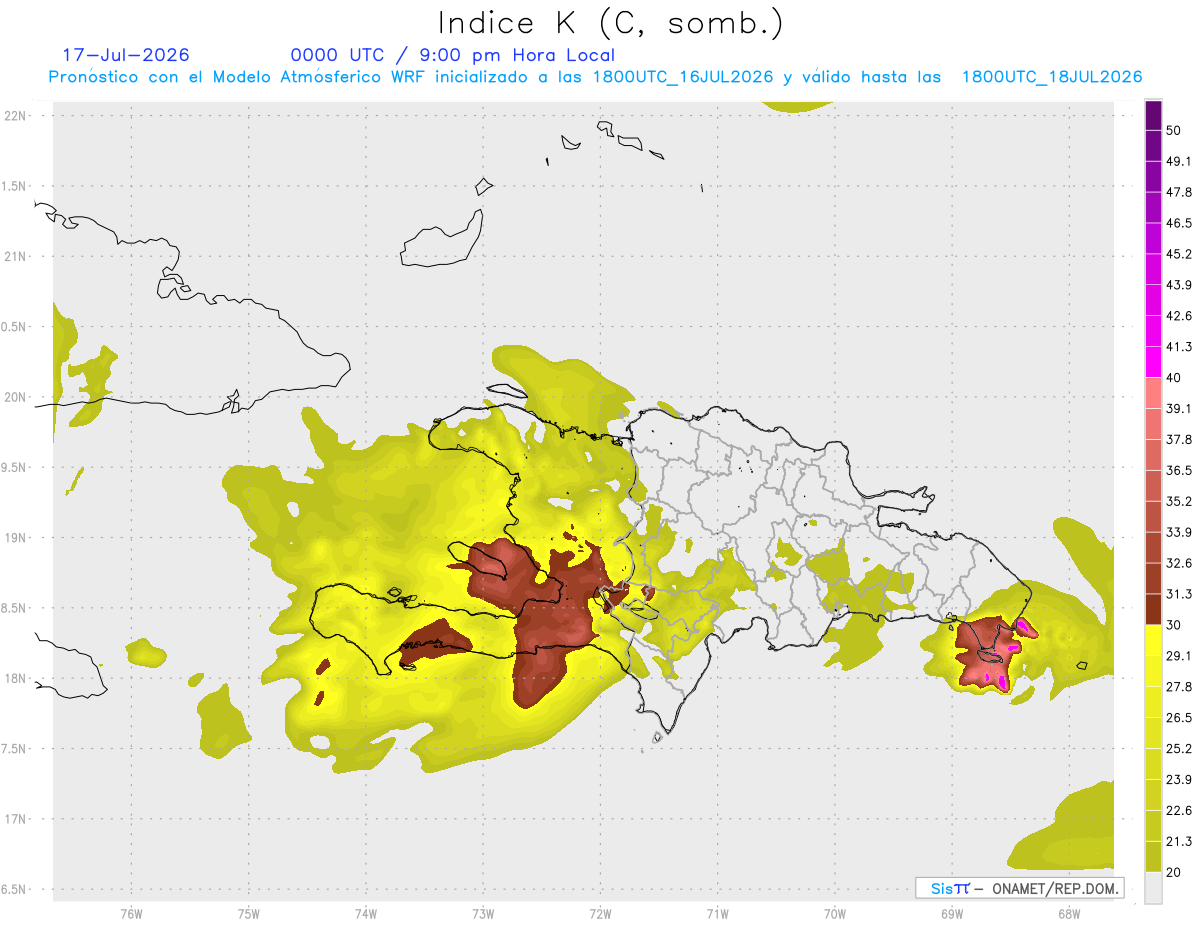Image resolution: width=1200 pixels, height=927 pixels.
Task: Click the colorbar label "49.1"
Action: click(1179, 161)
